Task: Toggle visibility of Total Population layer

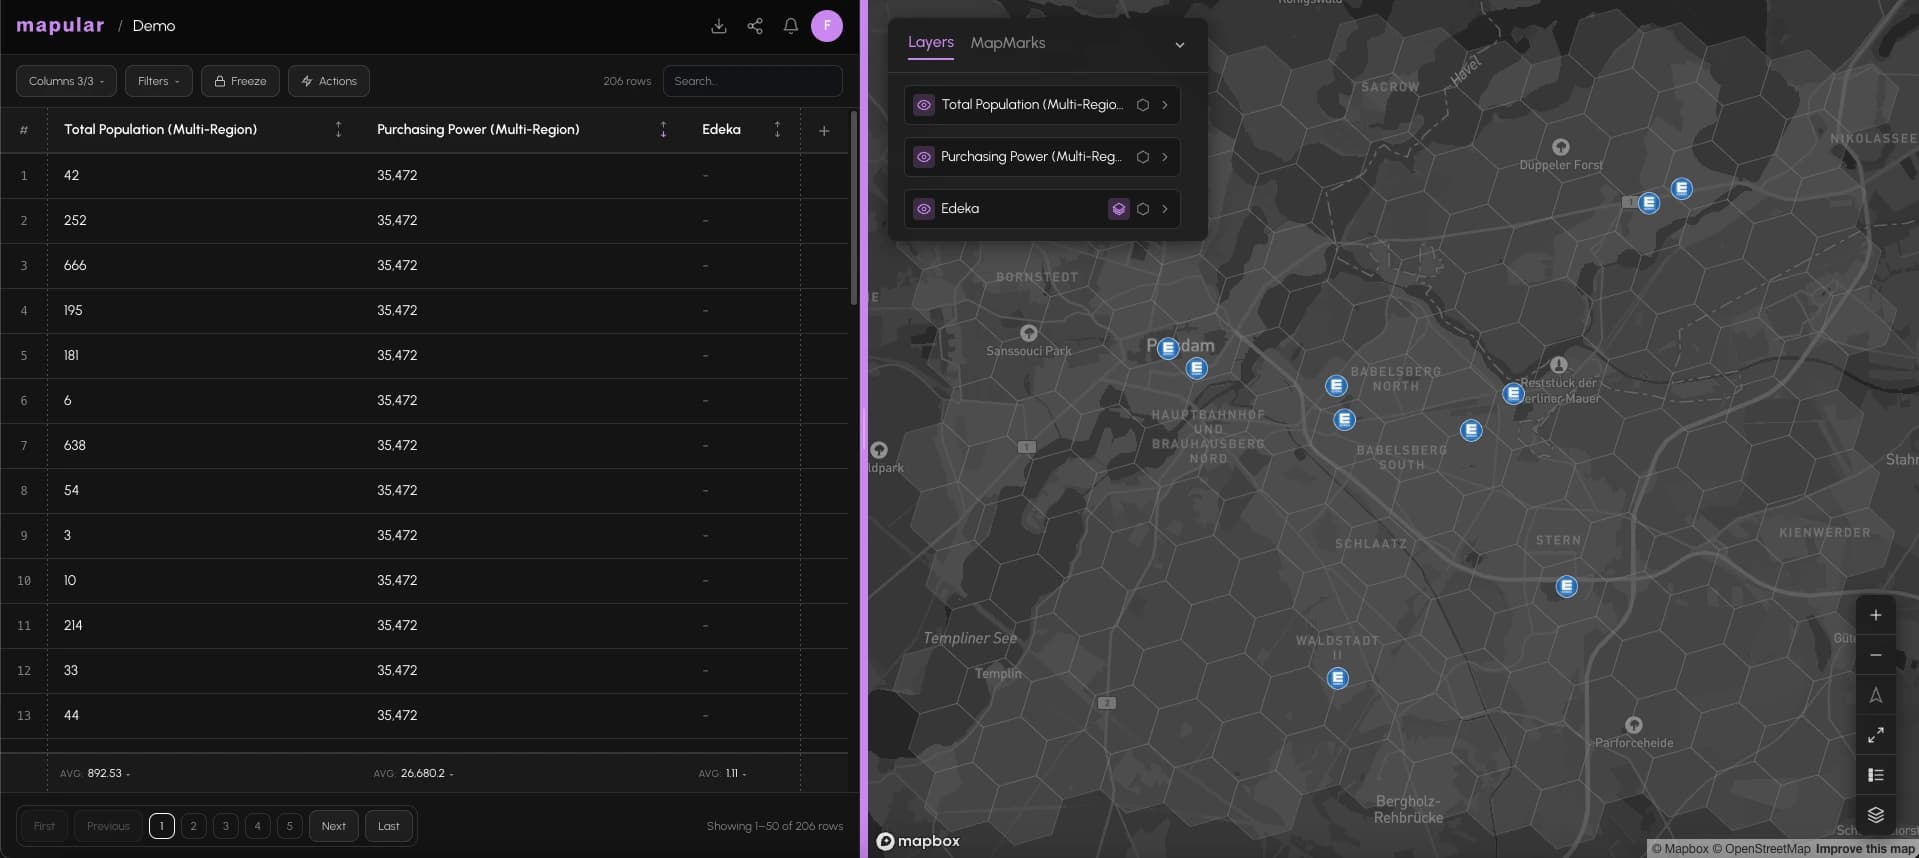Action: (x=924, y=105)
